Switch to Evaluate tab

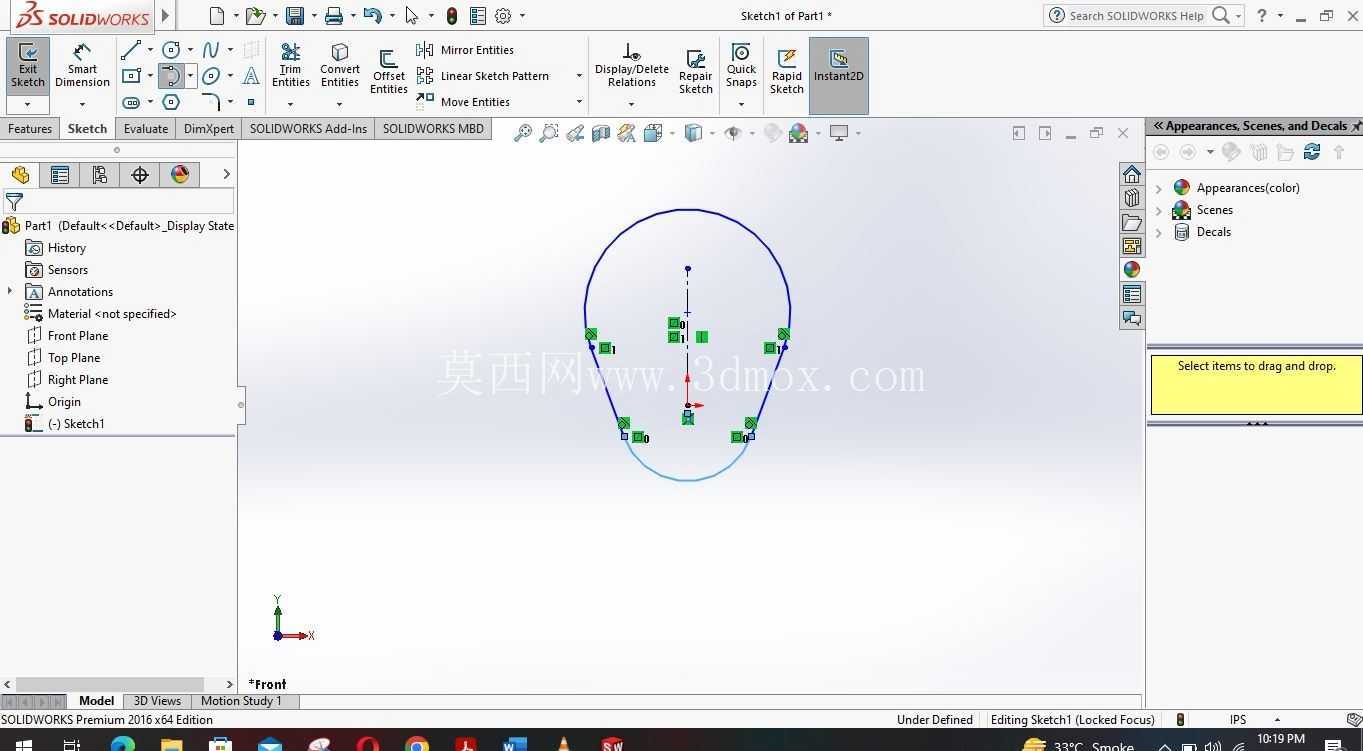[x=146, y=129]
